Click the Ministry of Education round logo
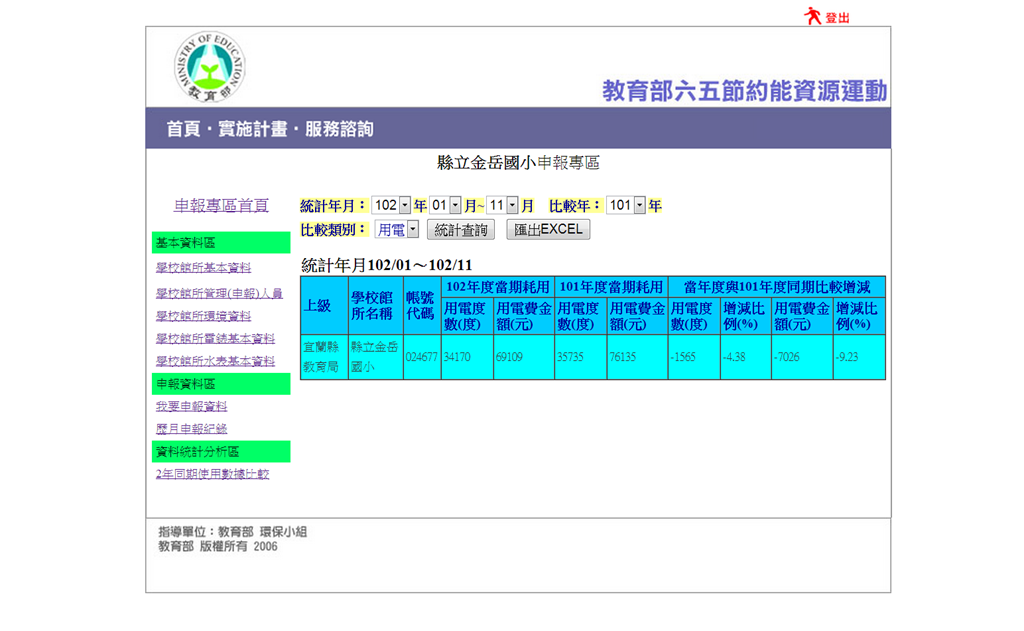Image resolution: width=1024 pixels, height=631 pixels. (210, 67)
